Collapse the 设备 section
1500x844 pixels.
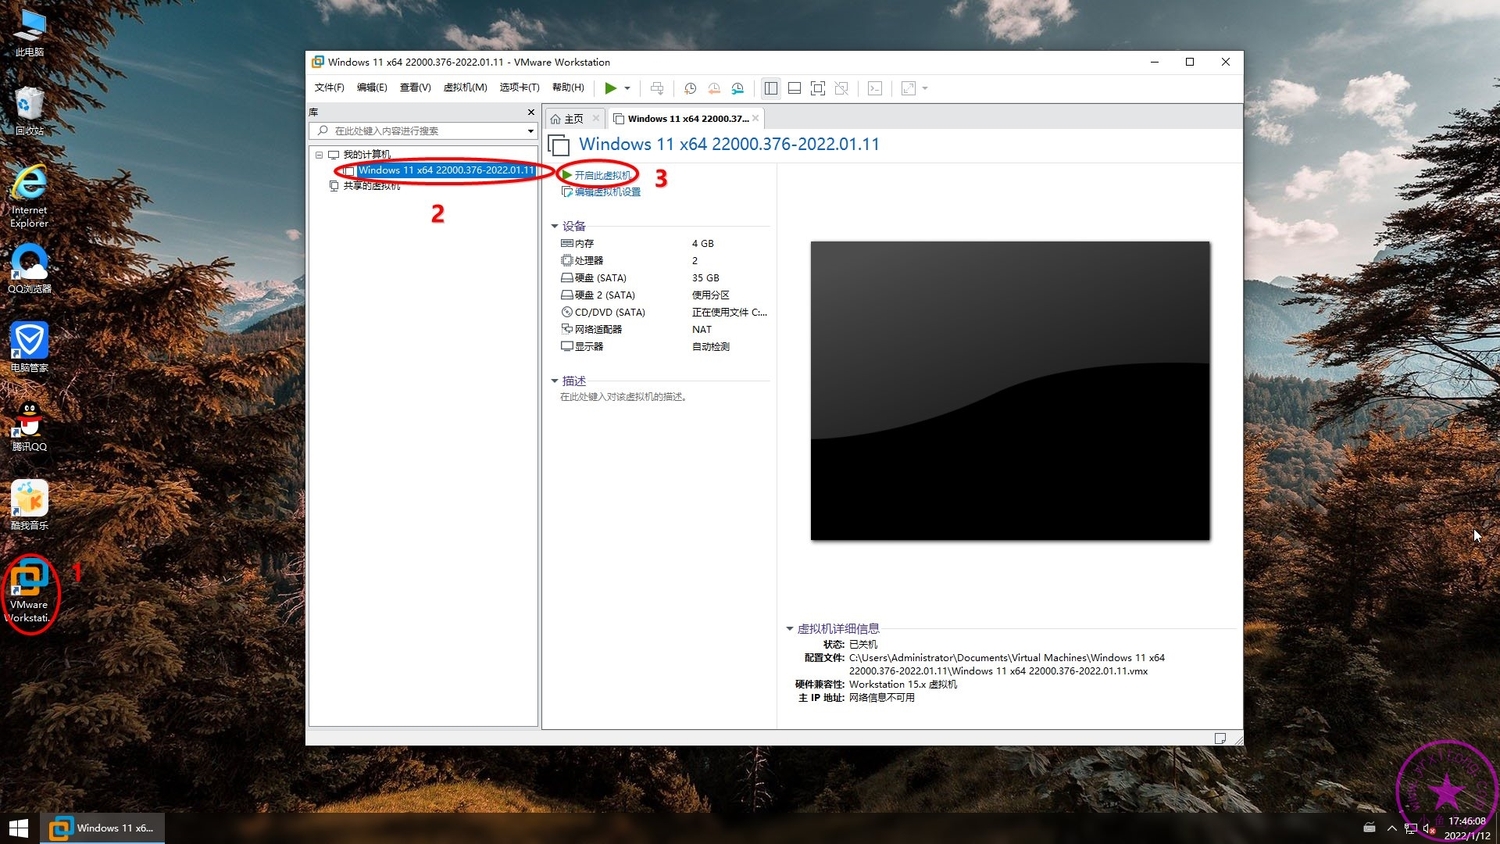tap(555, 226)
